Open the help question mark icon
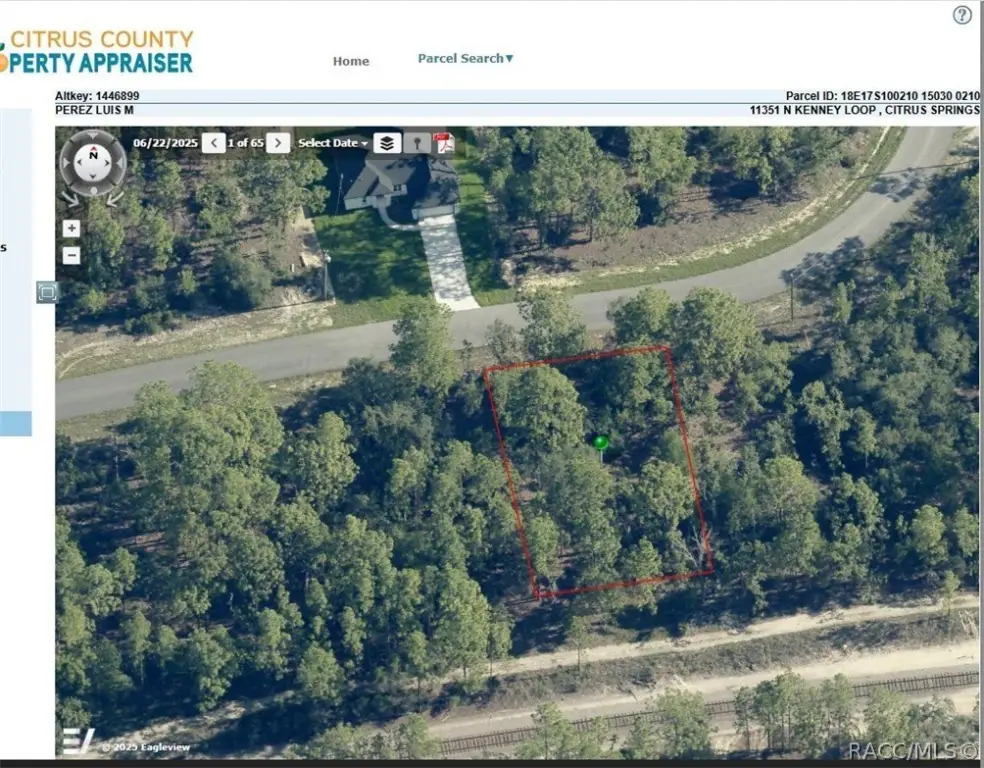 click(962, 15)
